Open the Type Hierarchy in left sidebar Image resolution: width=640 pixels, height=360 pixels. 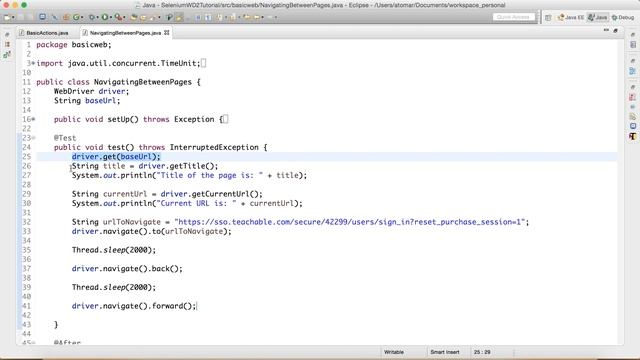(x=7, y=54)
